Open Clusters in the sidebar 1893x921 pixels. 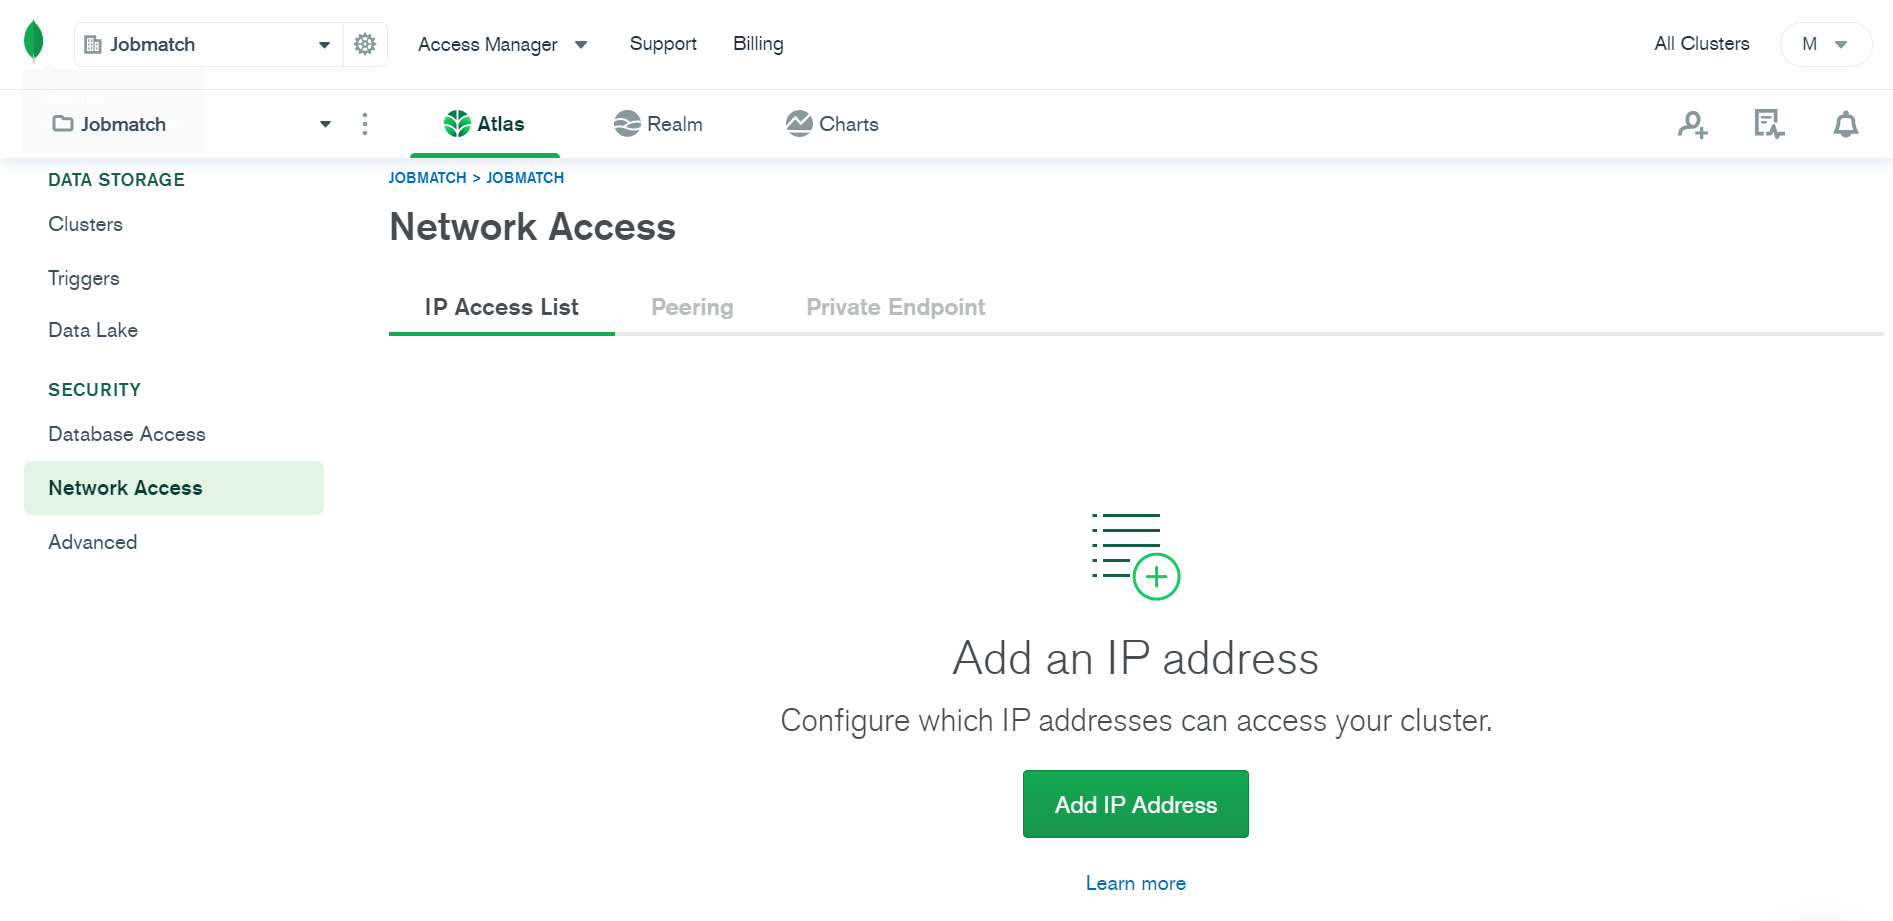click(x=86, y=224)
